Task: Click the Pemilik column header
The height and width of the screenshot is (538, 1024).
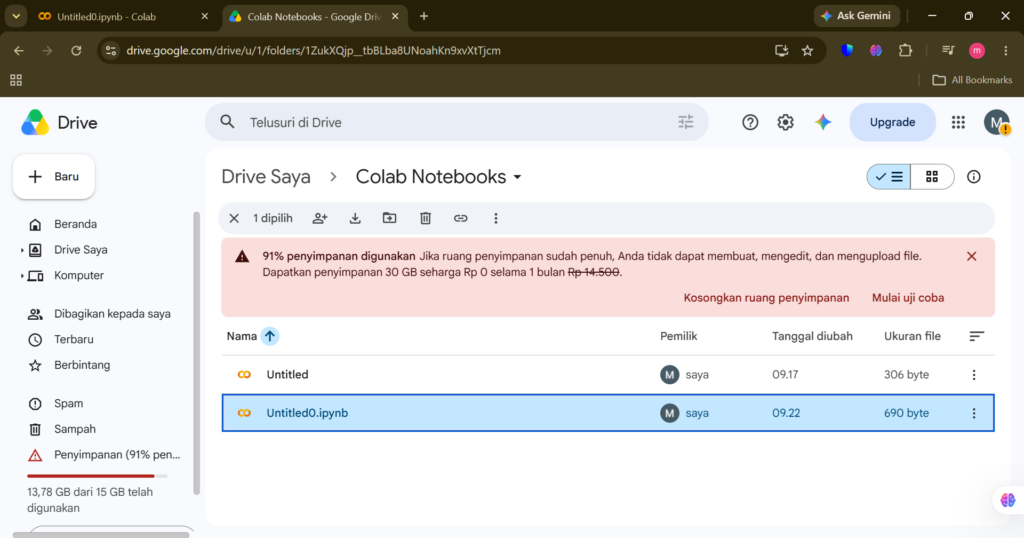Action: [679, 336]
